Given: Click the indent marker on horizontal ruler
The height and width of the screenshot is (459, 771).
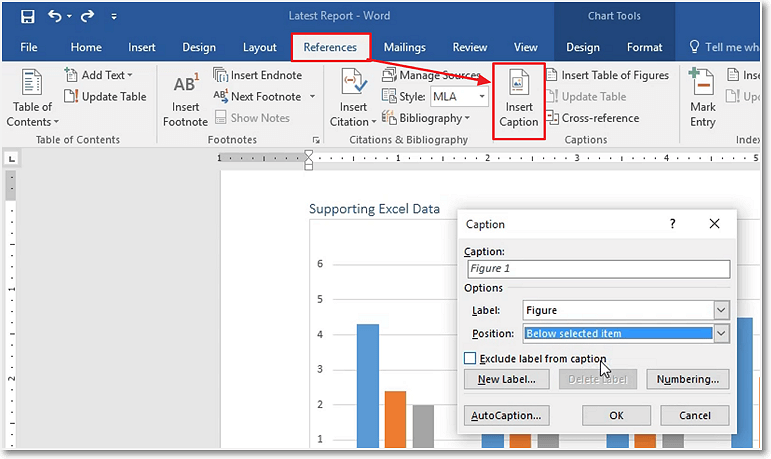Looking at the screenshot, I should tap(308, 160).
